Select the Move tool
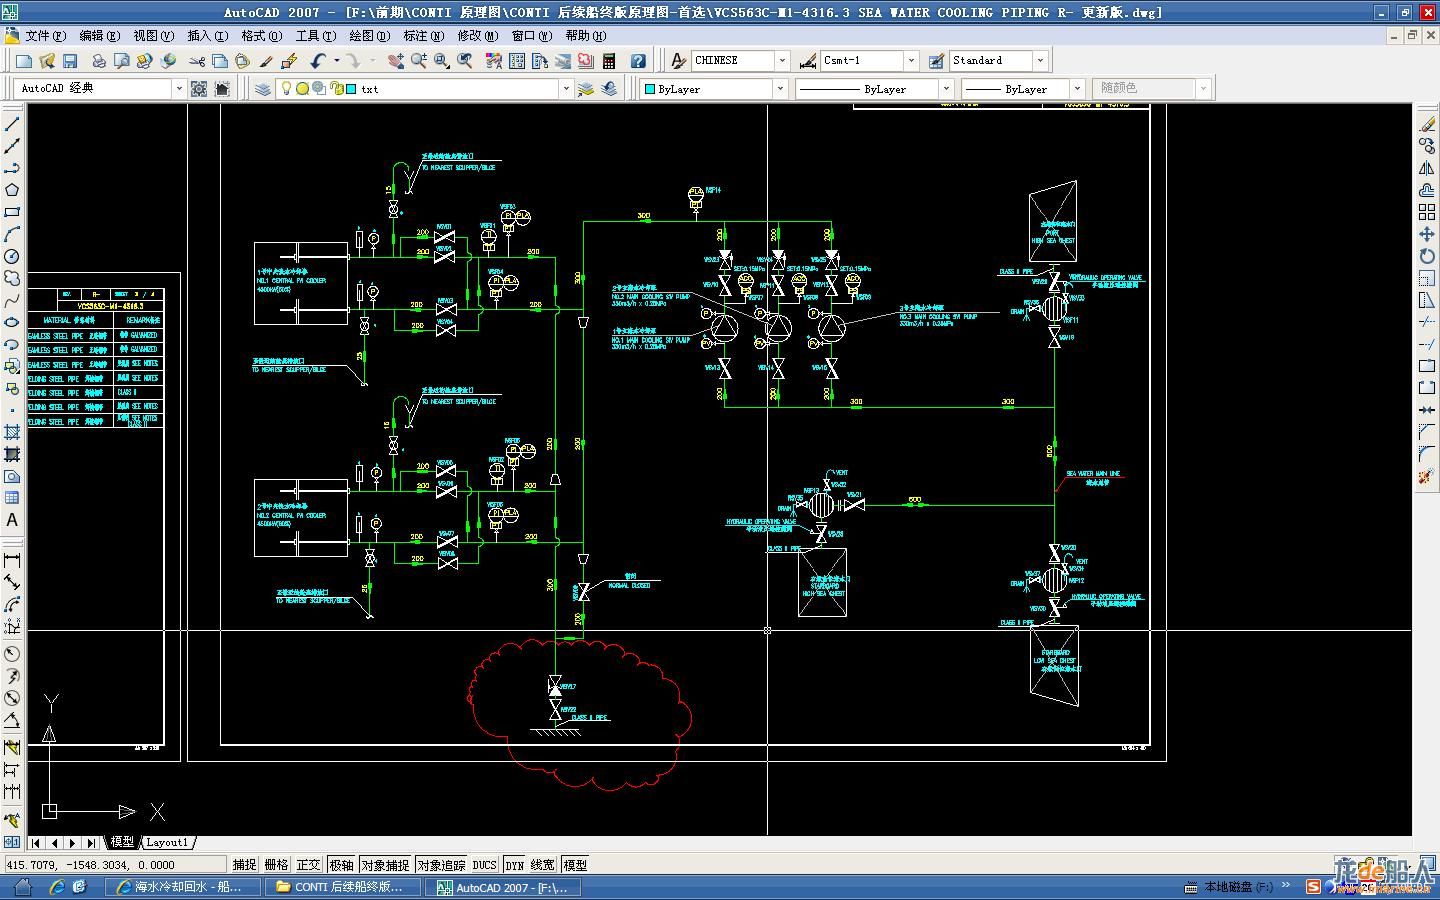The image size is (1440, 900). (1427, 234)
